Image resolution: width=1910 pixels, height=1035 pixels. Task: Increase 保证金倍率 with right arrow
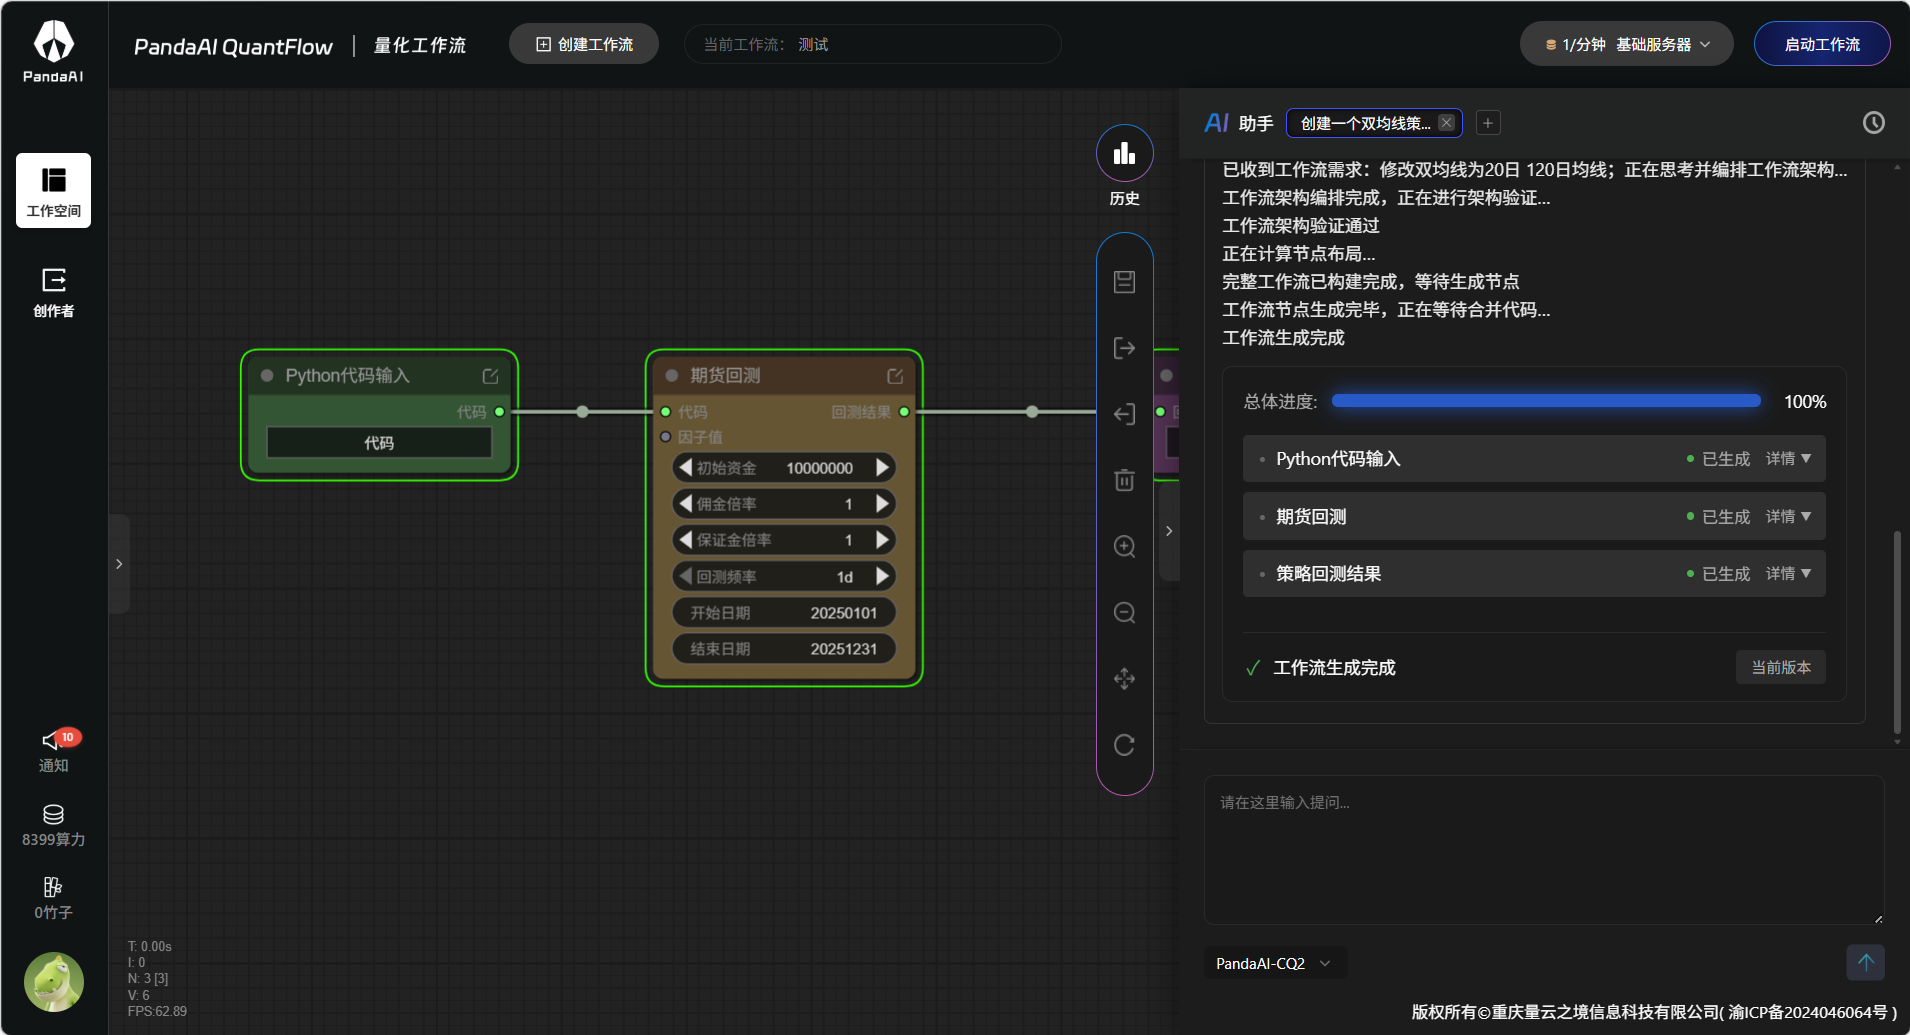pyautogui.click(x=882, y=539)
